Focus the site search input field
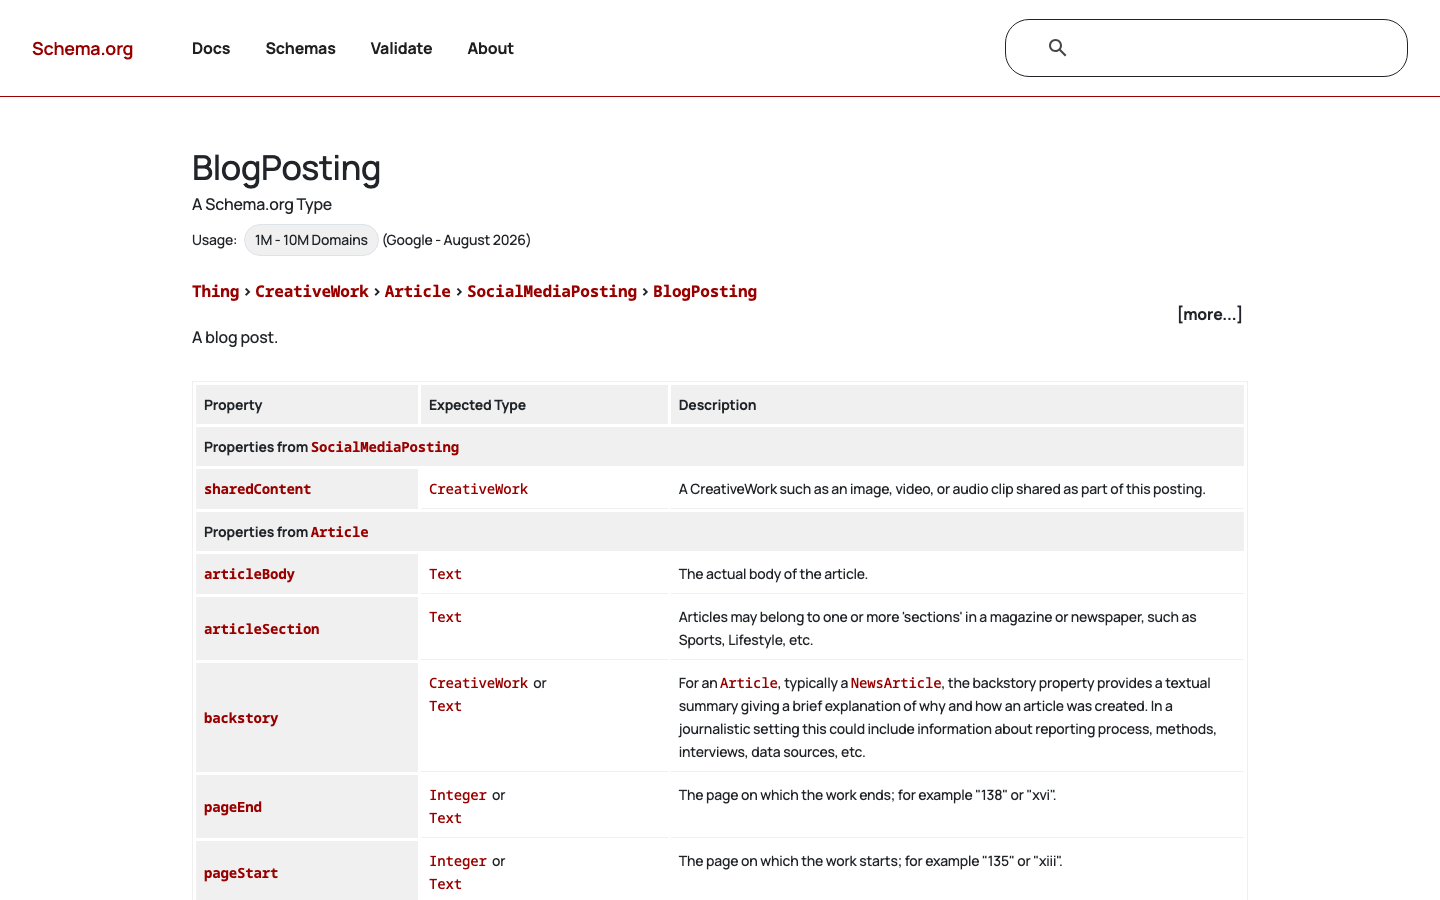Screen dimensions: 1440x900 (1206, 48)
